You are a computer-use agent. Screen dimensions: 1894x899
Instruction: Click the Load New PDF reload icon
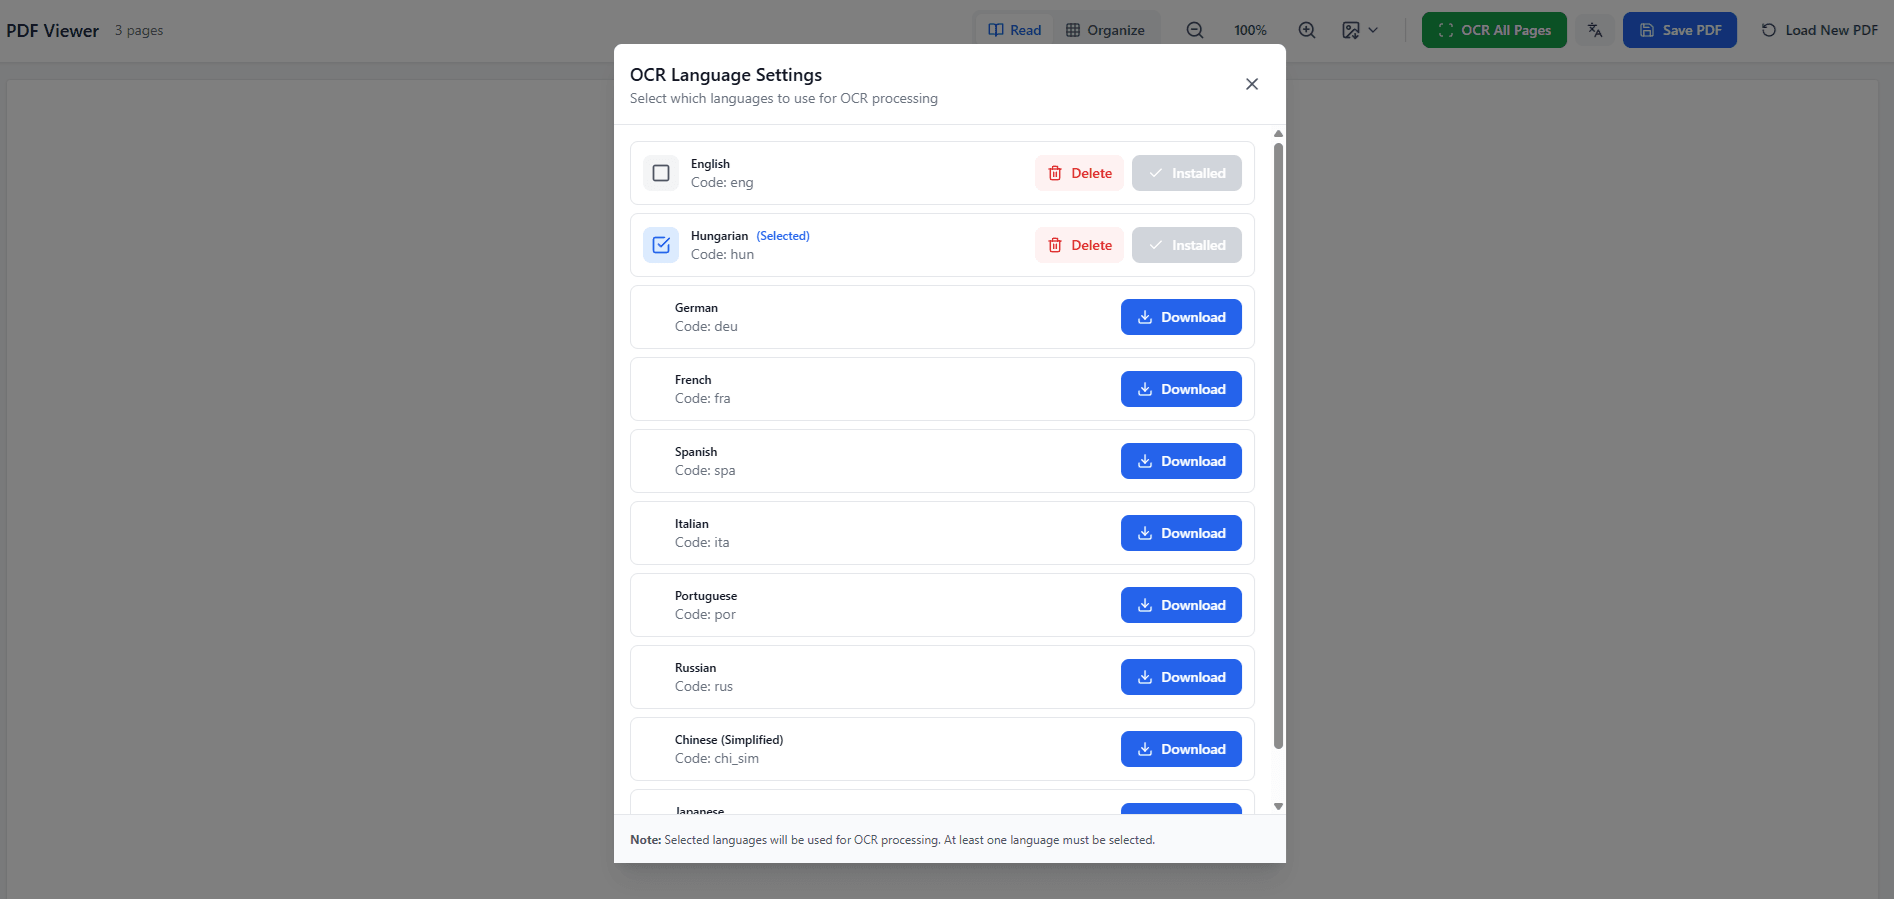(x=1768, y=30)
